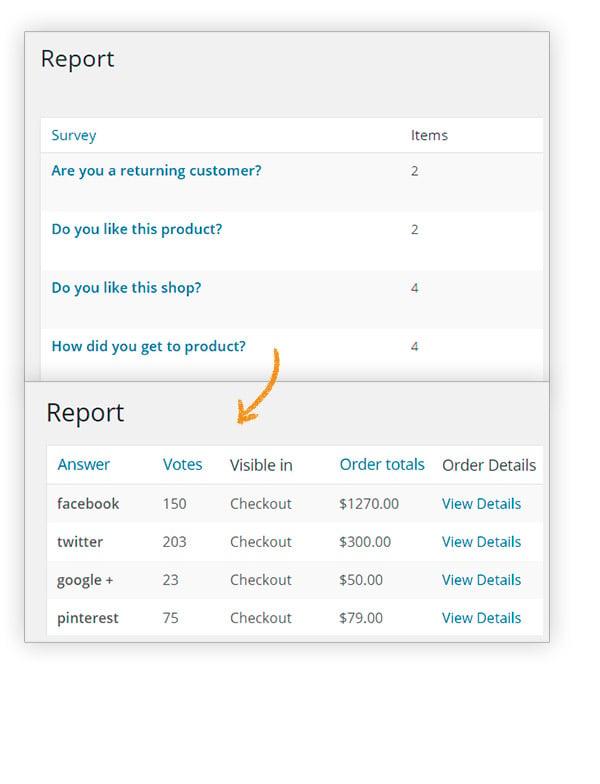Open 'Do you like this product?' survey
600x784 pixels.
coord(136,230)
